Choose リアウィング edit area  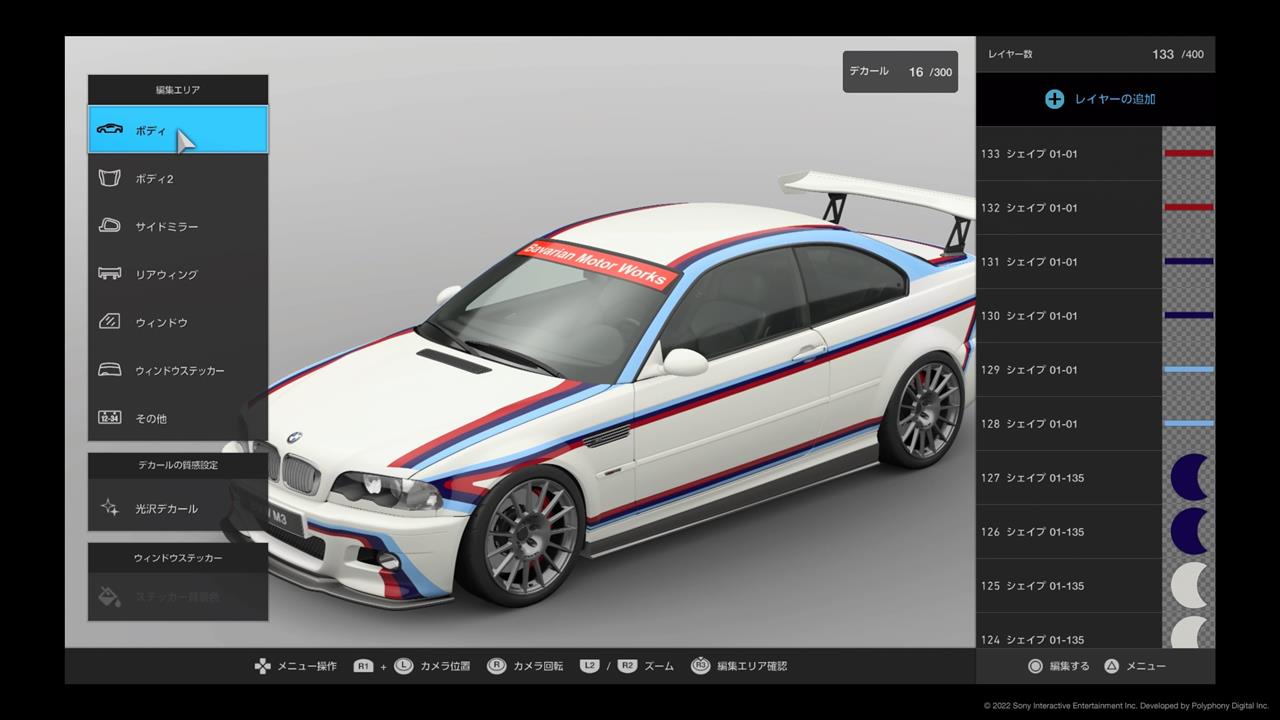(x=178, y=274)
